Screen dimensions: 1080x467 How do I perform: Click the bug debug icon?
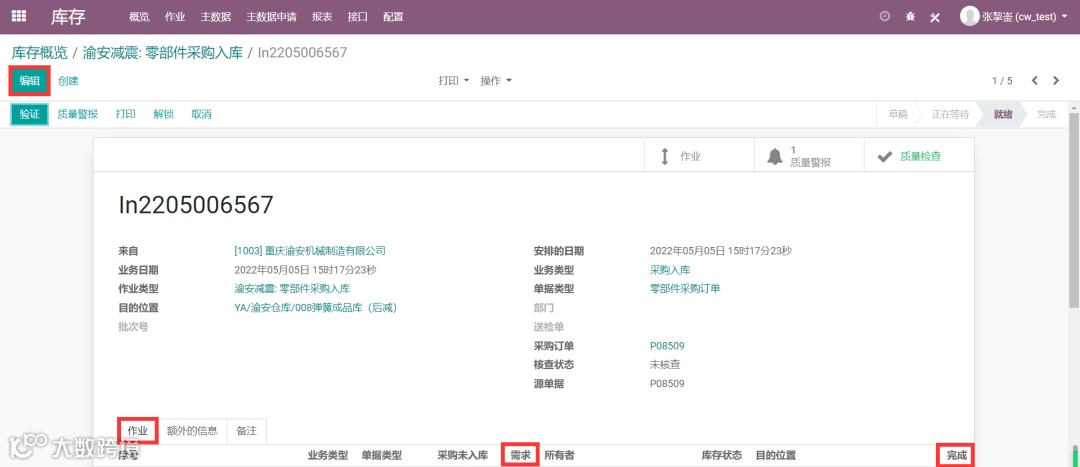pos(910,17)
